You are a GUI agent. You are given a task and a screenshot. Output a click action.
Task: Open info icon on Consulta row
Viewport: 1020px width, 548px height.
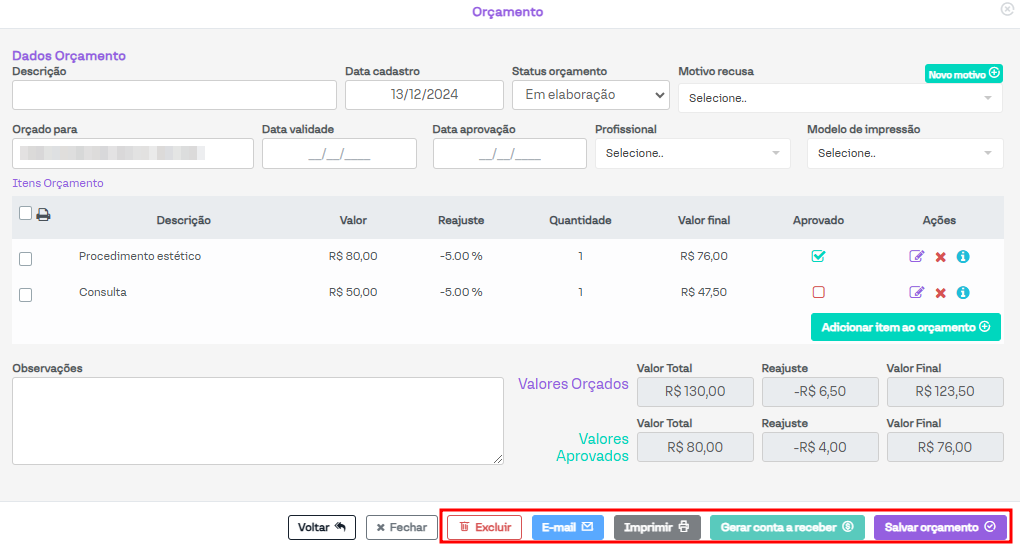pos(963,292)
